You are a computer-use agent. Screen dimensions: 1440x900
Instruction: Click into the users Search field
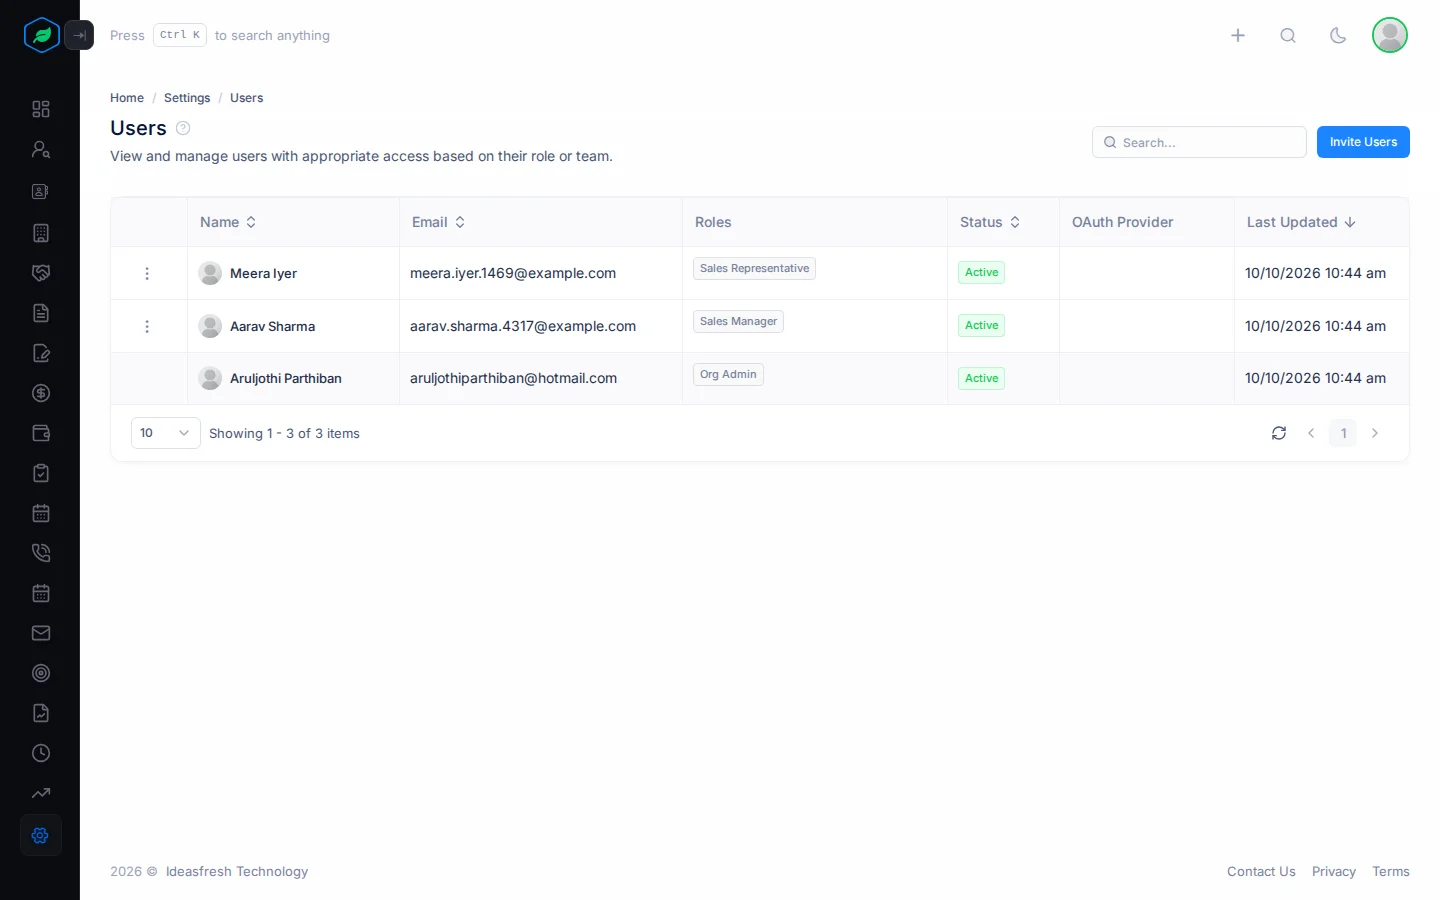(x=1199, y=142)
